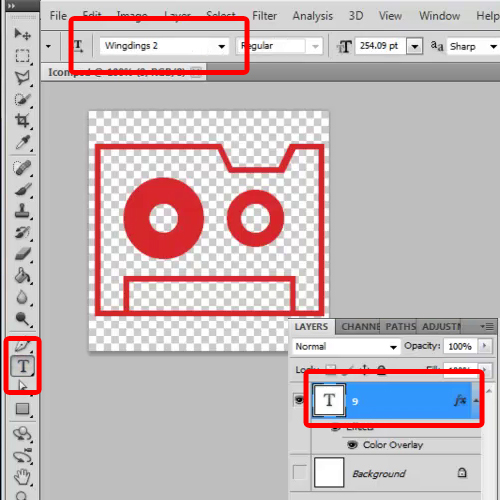
Task: Open the font size dropdown arrow
Action: click(415, 46)
